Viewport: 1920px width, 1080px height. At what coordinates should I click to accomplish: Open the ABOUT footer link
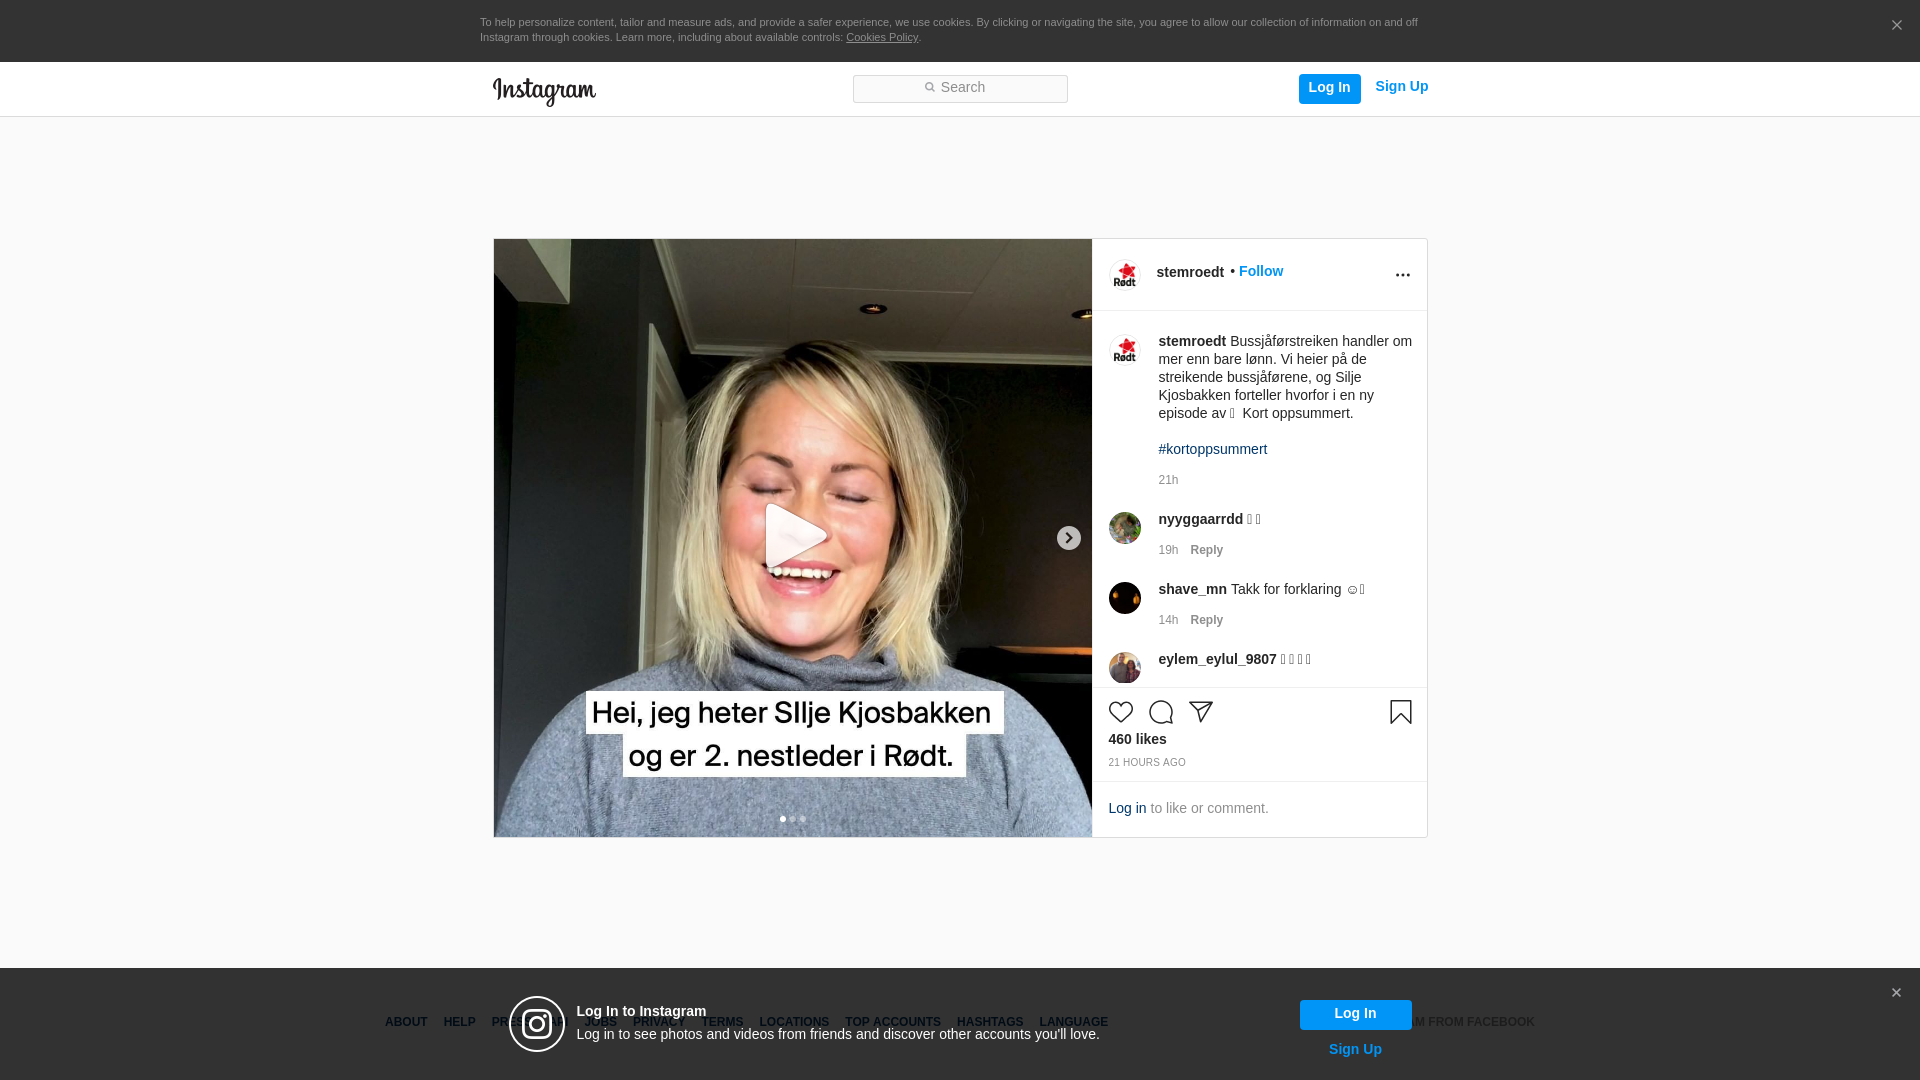coord(406,1022)
